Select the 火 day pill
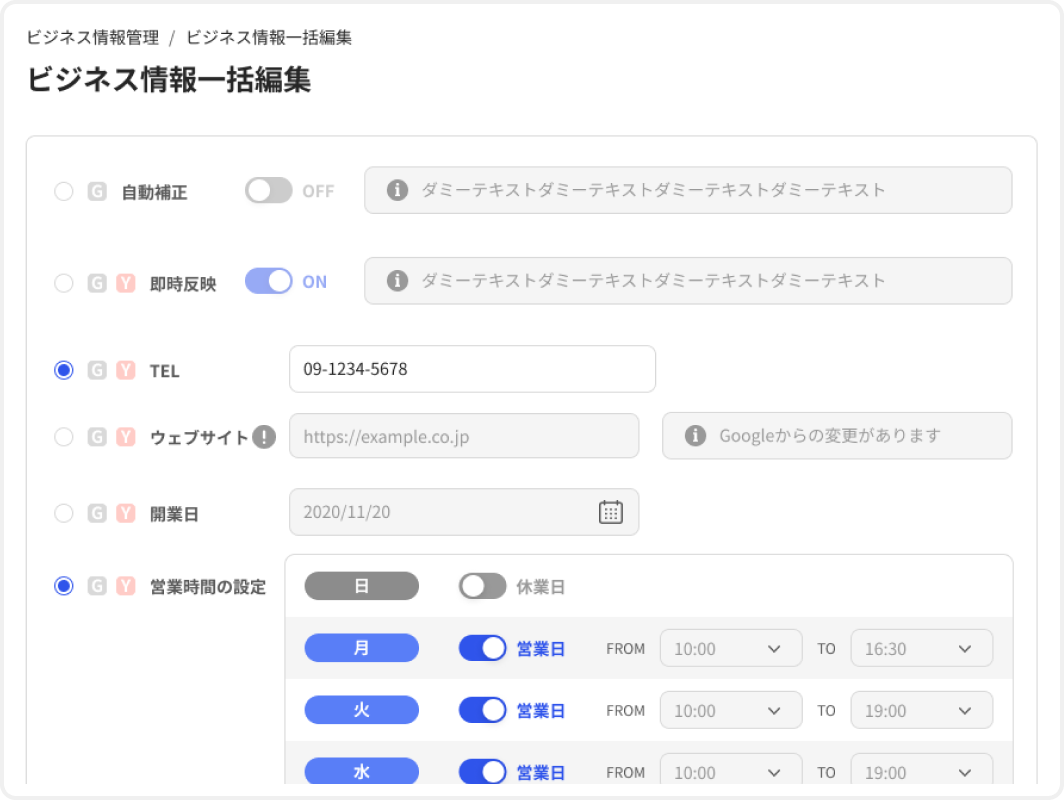 pyautogui.click(x=362, y=710)
